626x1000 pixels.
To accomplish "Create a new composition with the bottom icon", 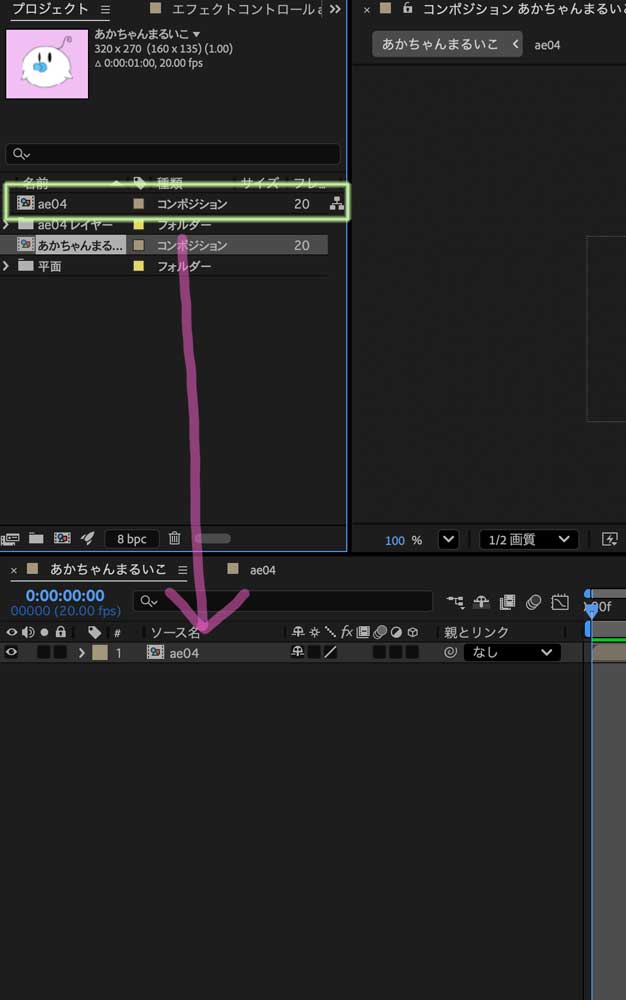I will 62,539.
